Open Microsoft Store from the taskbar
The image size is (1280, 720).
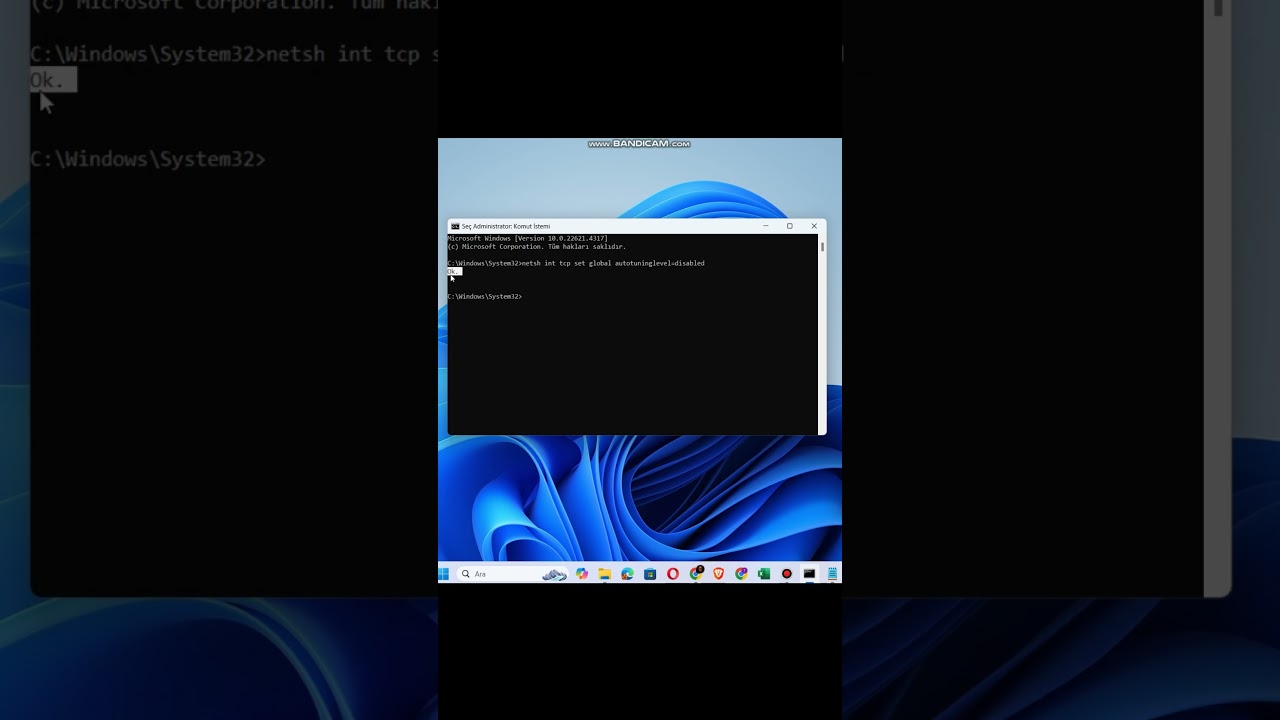click(x=650, y=574)
